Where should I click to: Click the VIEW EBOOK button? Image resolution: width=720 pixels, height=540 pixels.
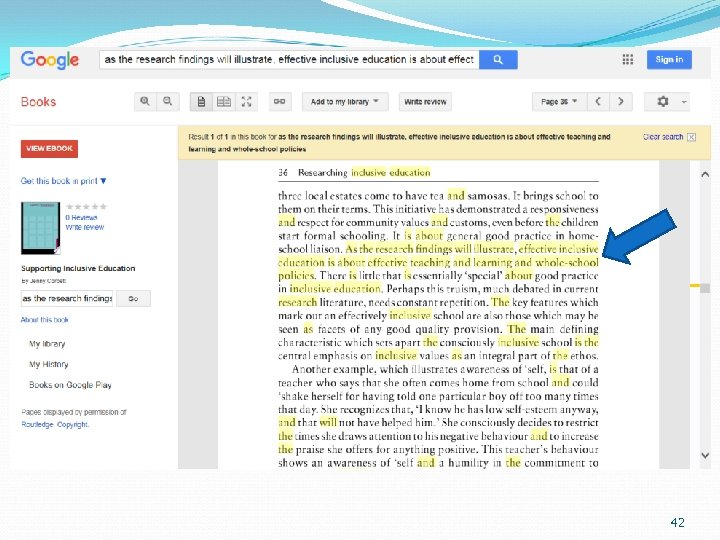[x=49, y=149]
